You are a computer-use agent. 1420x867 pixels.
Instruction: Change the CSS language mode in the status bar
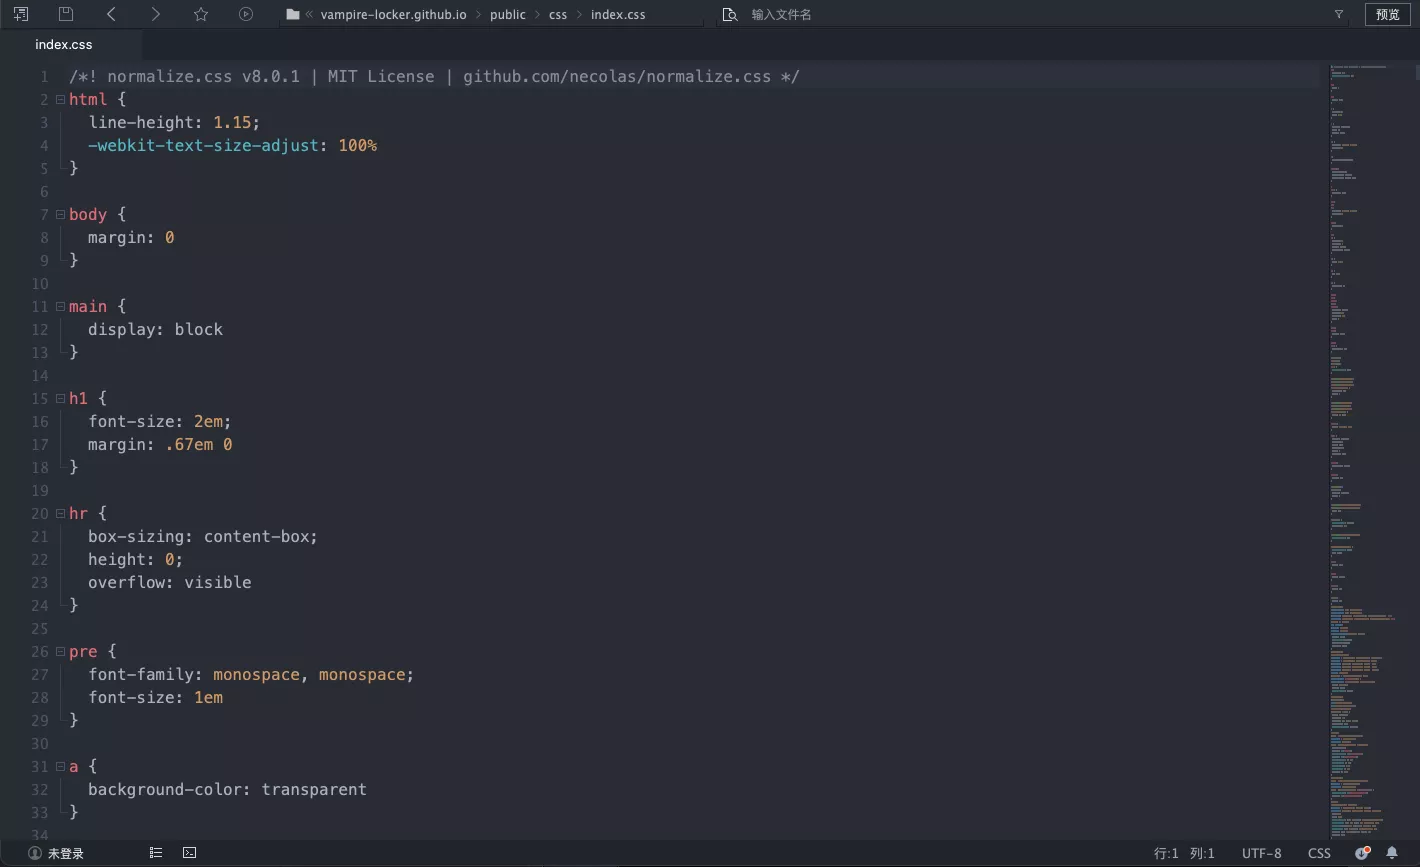pyautogui.click(x=1319, y=853)
